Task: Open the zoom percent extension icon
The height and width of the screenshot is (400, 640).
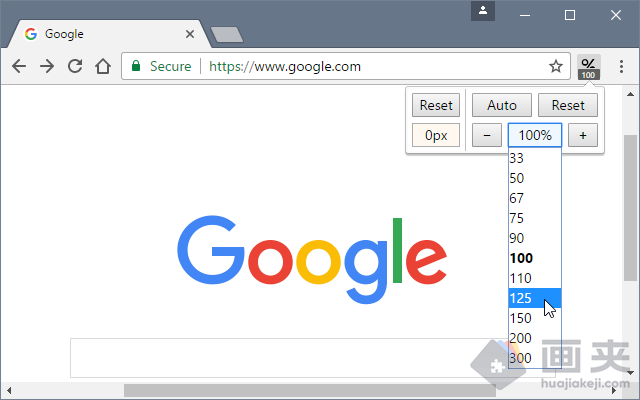Action: coord(588,67)
